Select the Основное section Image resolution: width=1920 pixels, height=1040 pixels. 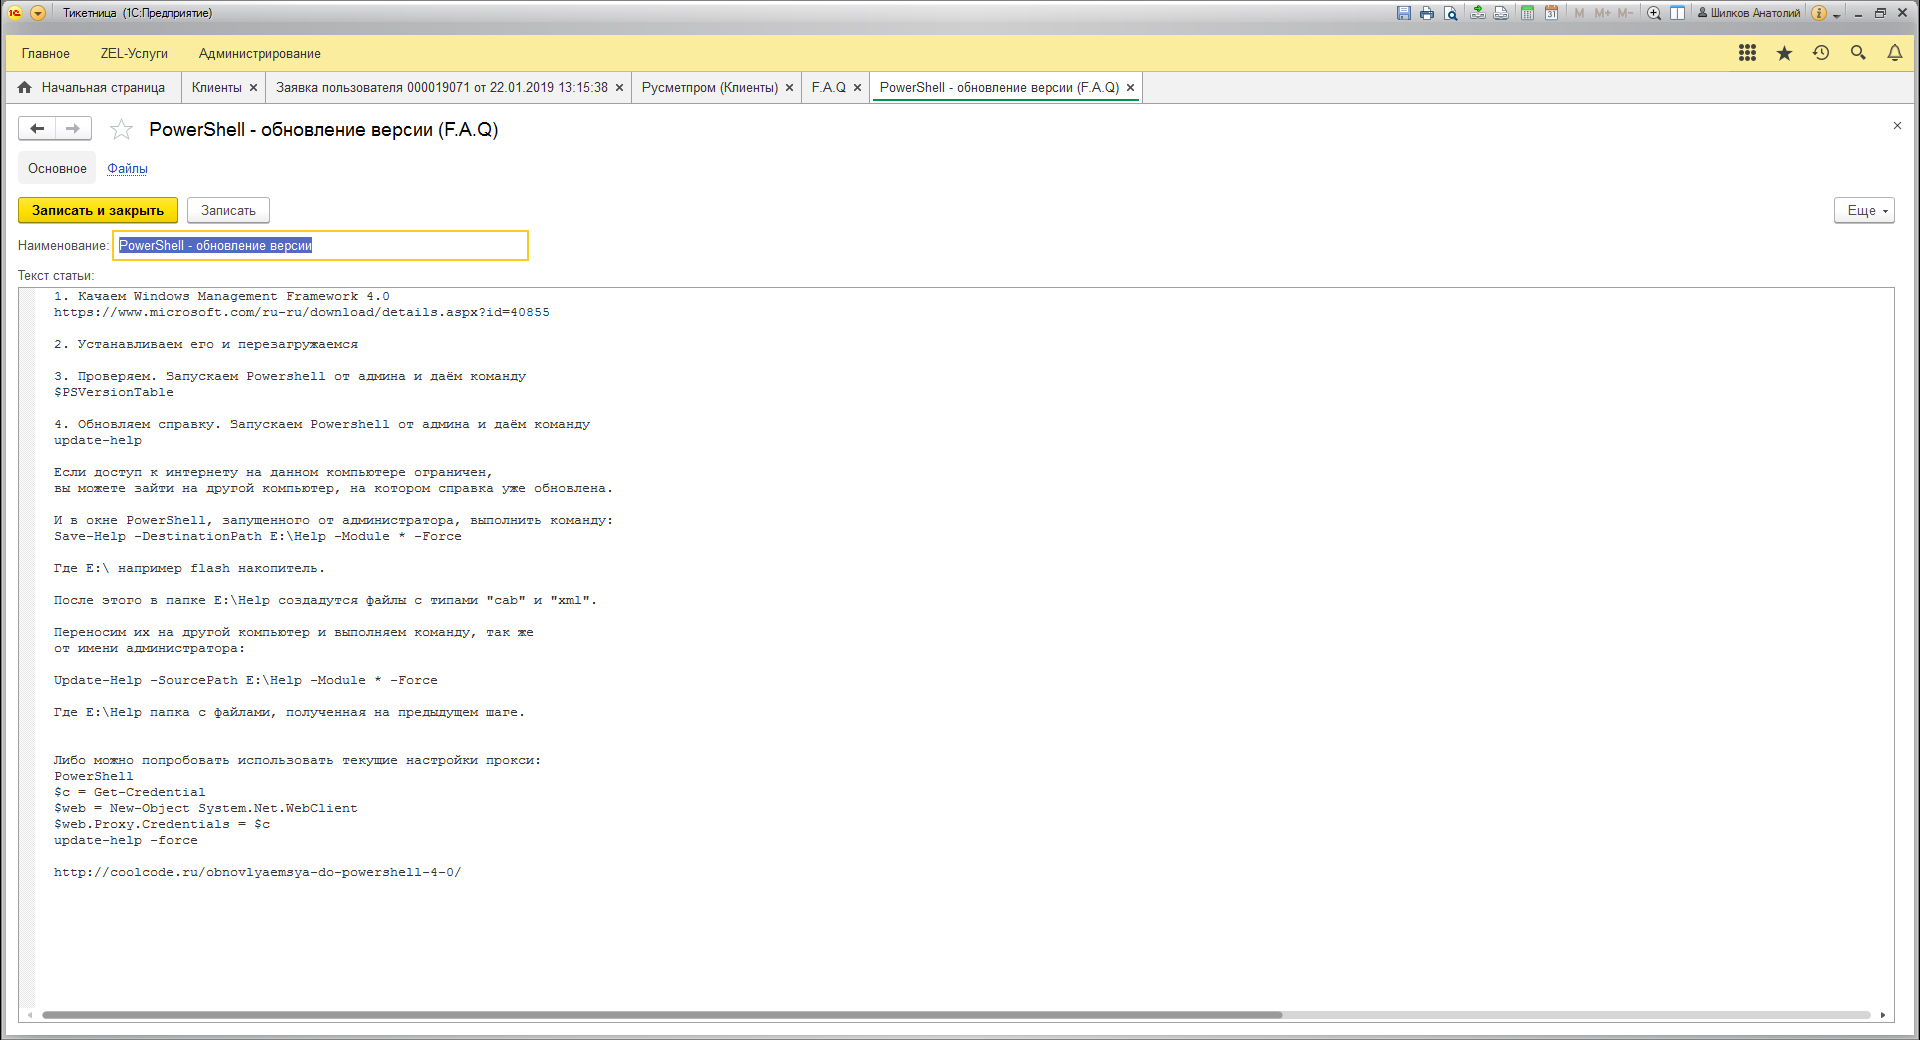(57, 168)
